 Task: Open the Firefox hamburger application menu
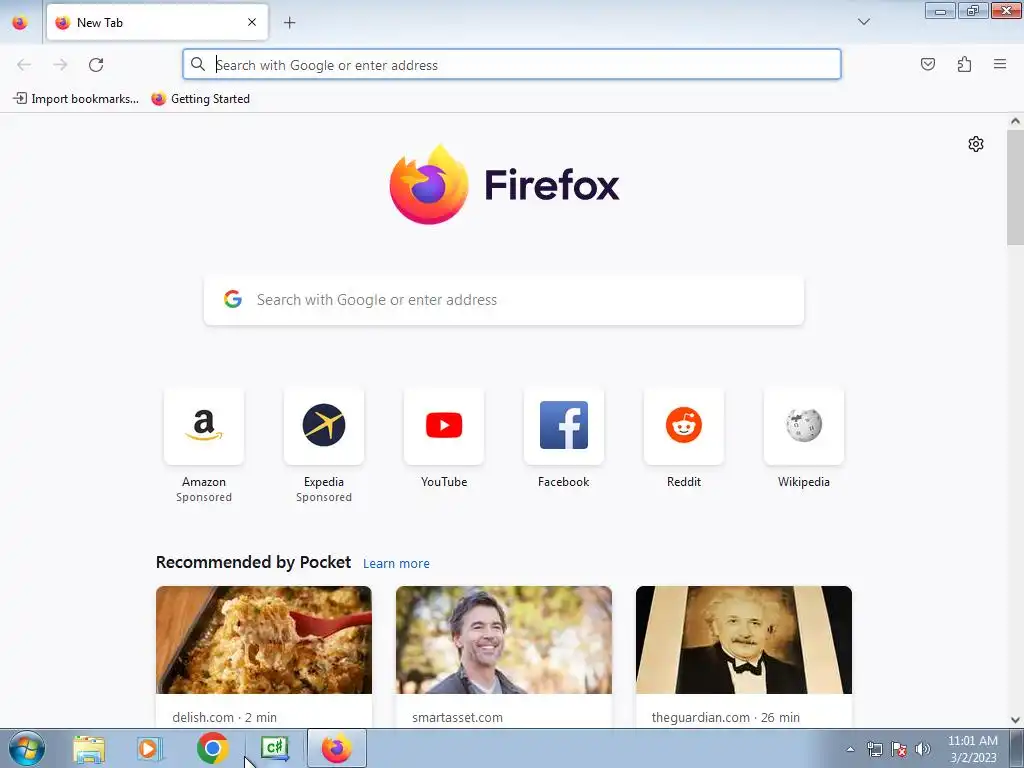[1000, 64]
